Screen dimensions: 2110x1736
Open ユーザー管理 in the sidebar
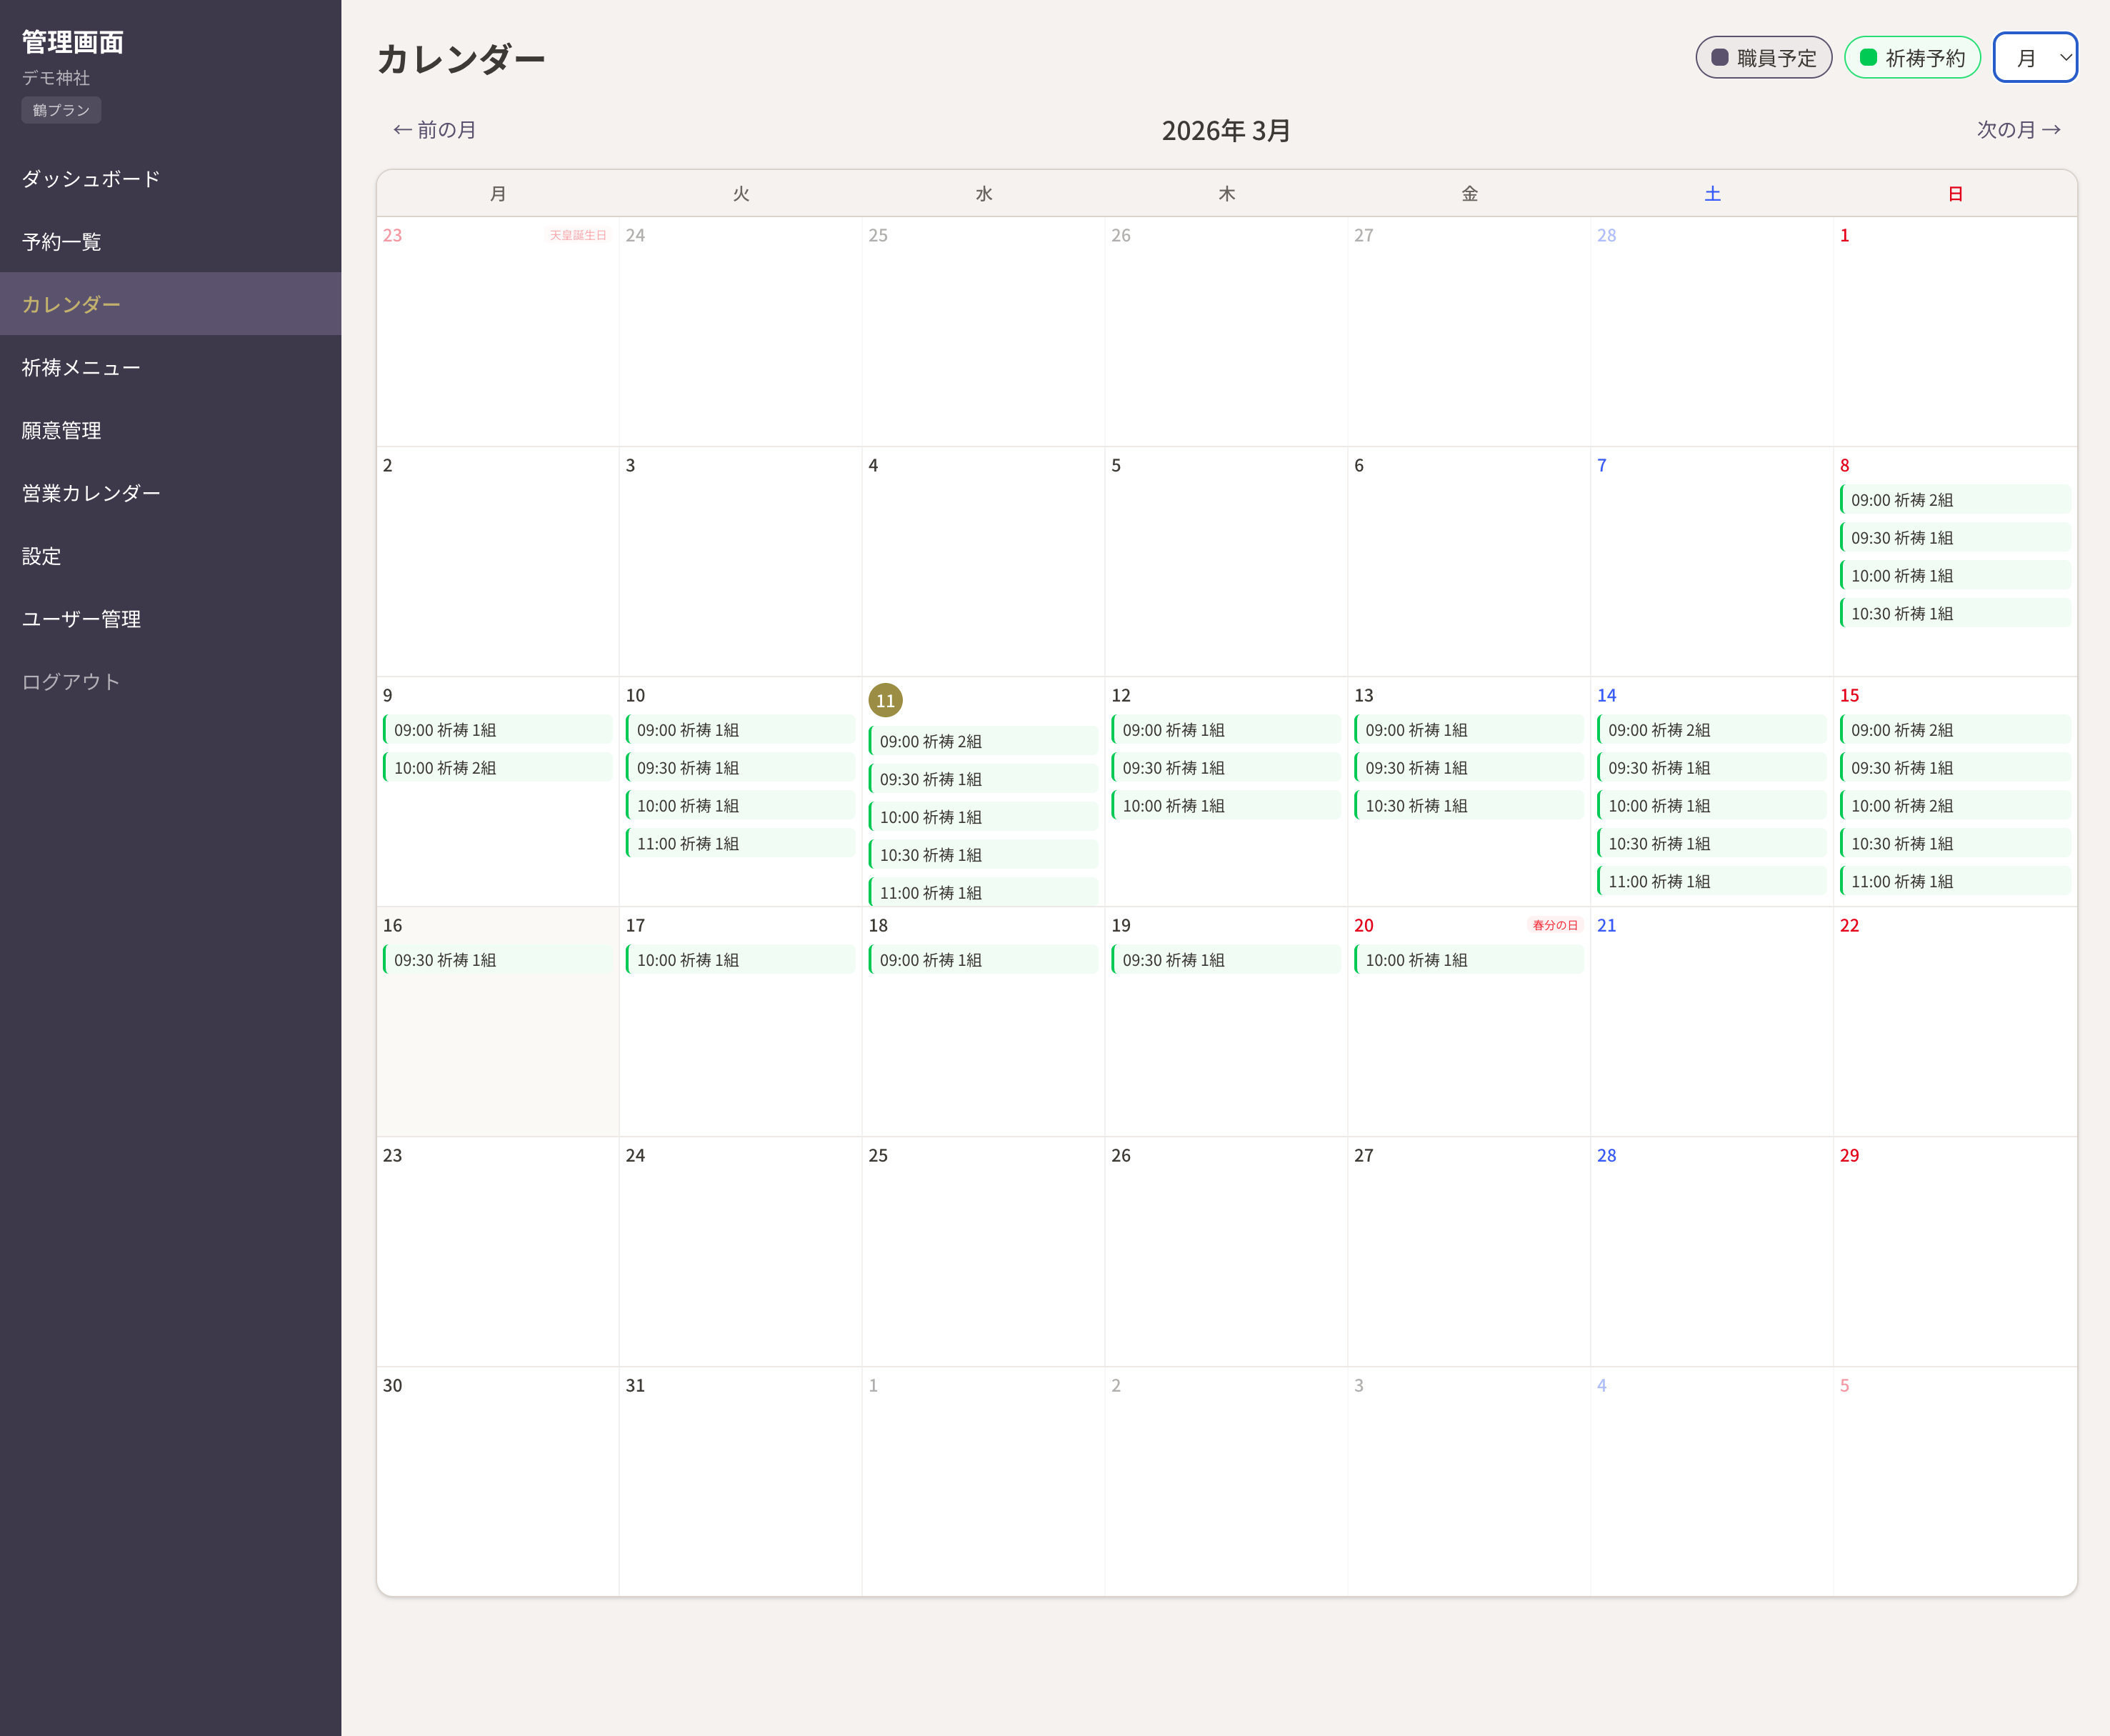[x=81, y=619]
